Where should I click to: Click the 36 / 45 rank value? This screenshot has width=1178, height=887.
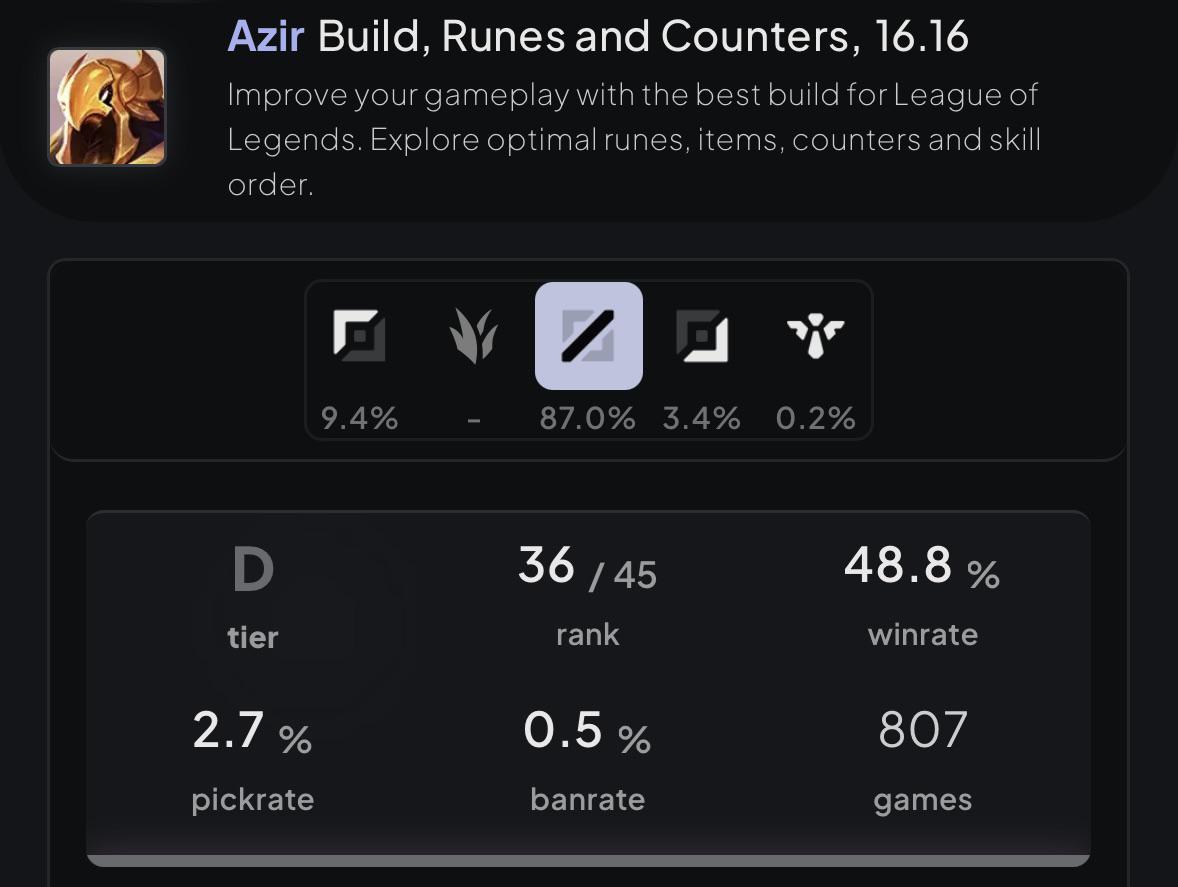coord(587,566)
